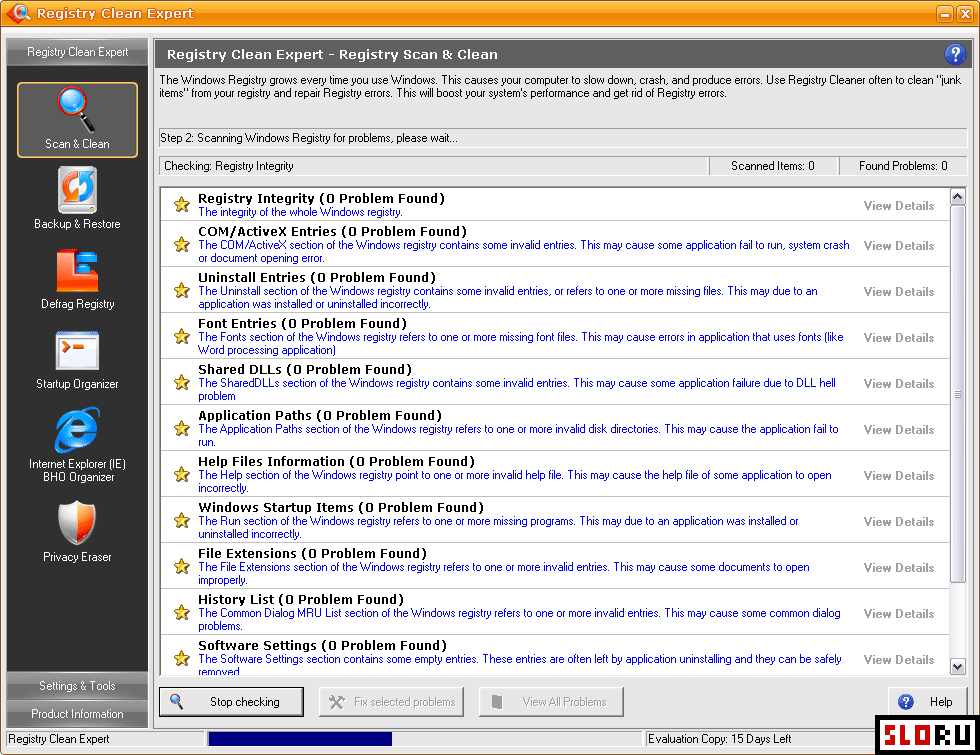Select the Application Paths heading
The image size is (980, 755).
coord(320,416)
